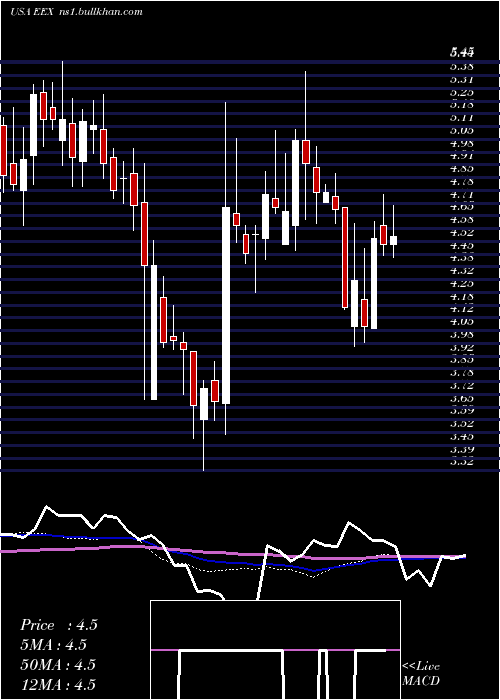Image resolution: width=500 pixels, height=700 pixels.
Task: Click the 3.39 price axis label
Action: [462, 449]
